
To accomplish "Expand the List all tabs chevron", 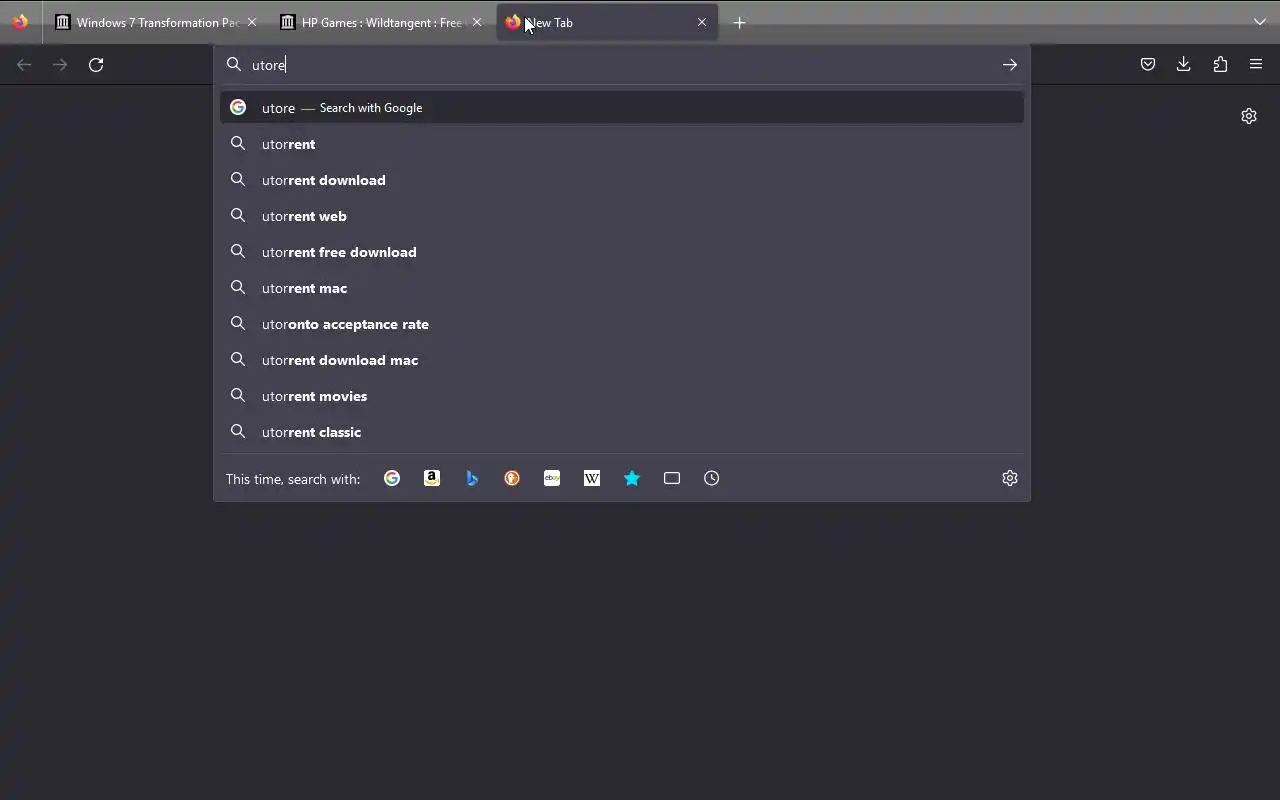I will pos(1260,22).
